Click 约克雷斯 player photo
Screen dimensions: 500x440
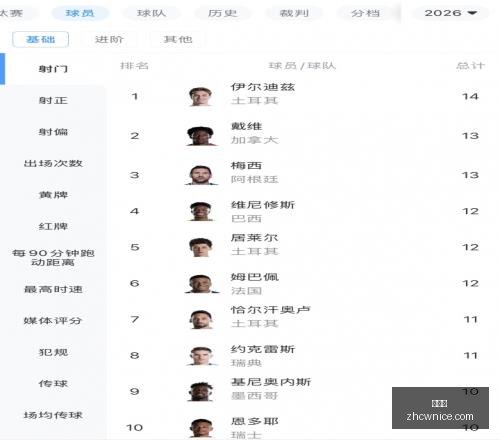[201, 355]
